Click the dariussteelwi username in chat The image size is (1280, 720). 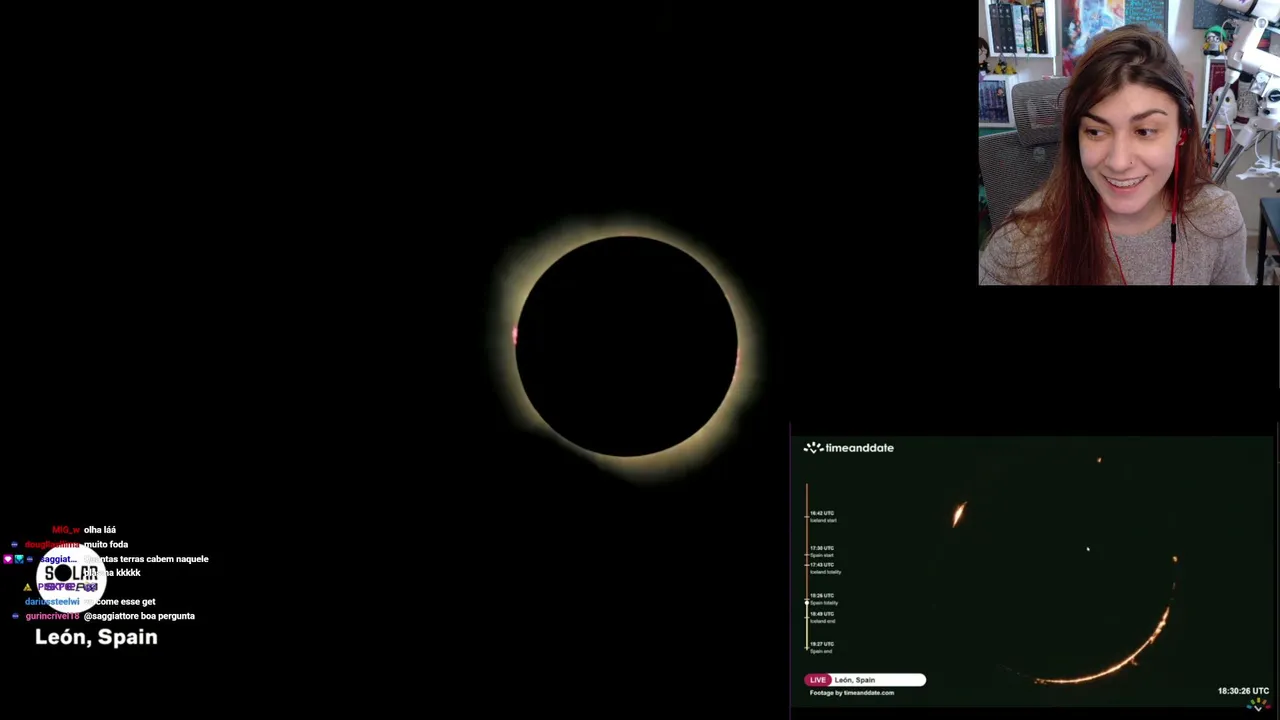pos(52,602)
